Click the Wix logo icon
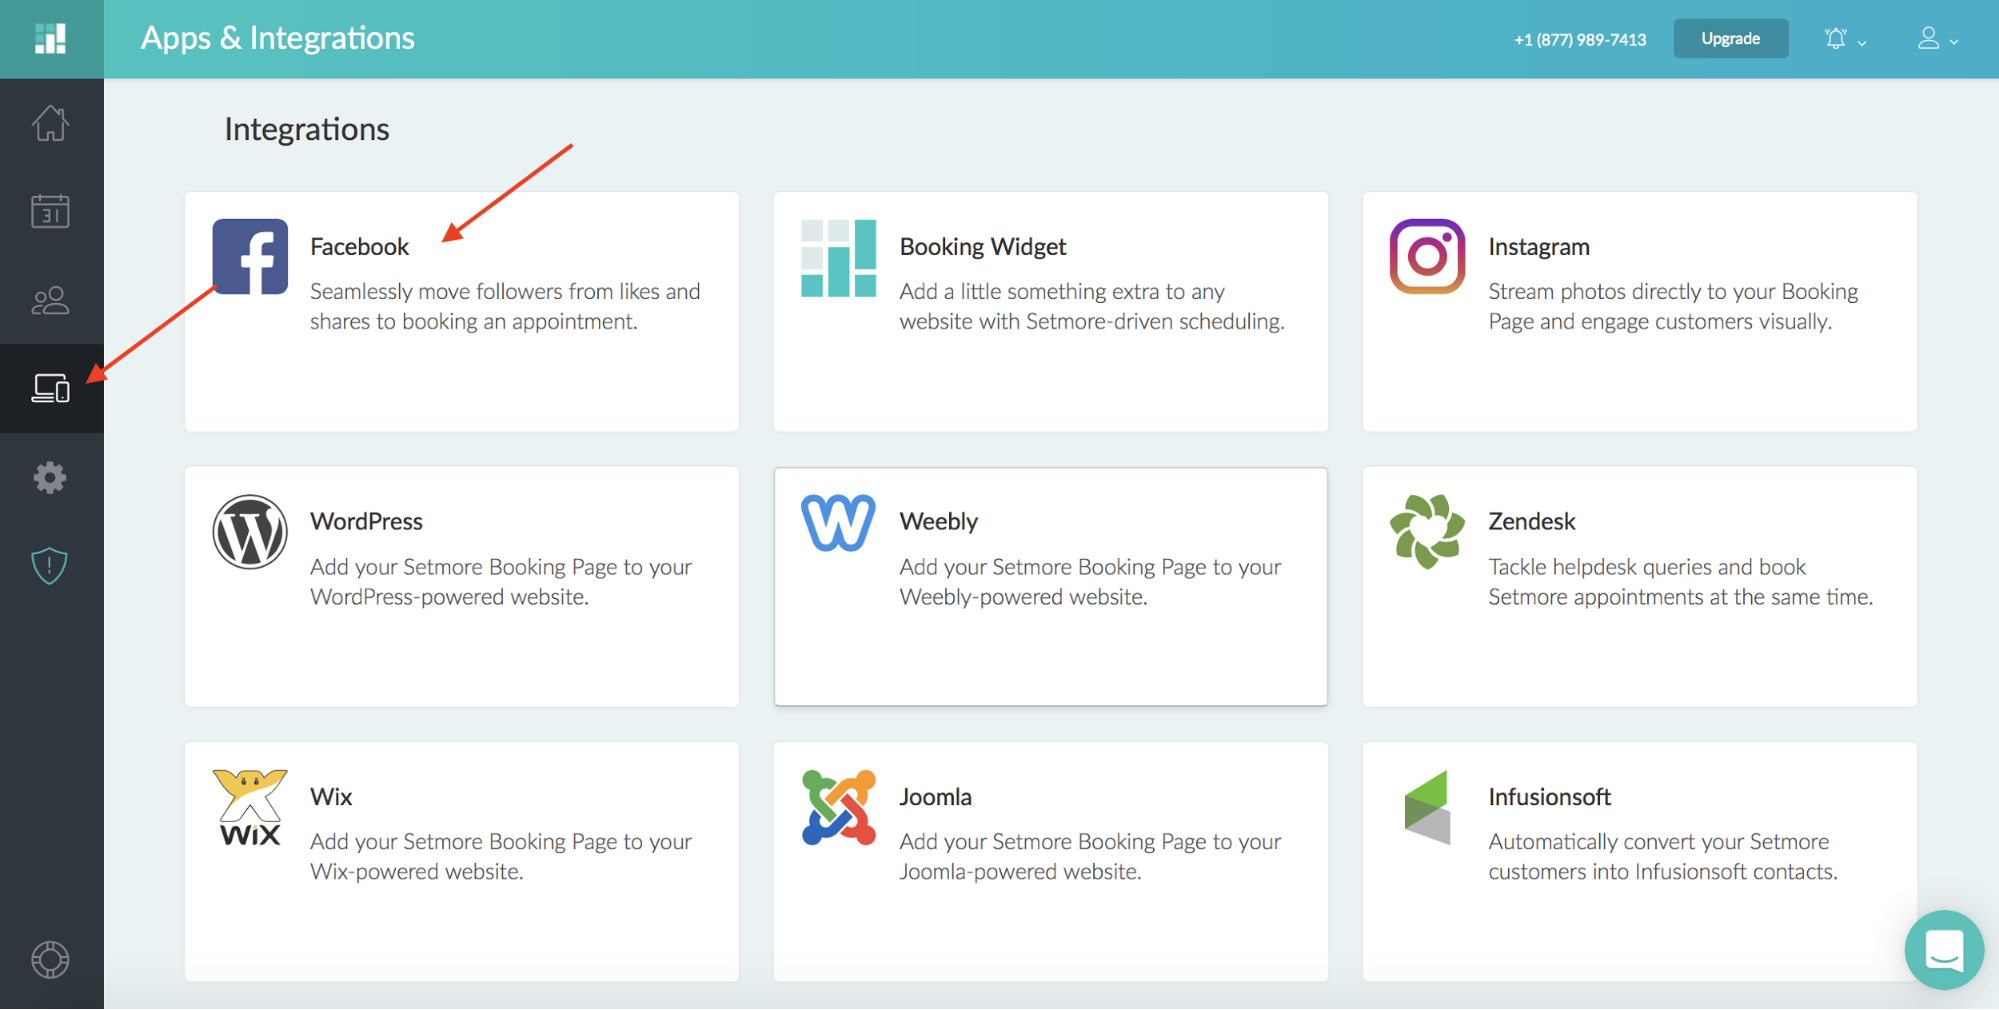Viewport: 1999px width, 1010px height. tap(250, 807)
